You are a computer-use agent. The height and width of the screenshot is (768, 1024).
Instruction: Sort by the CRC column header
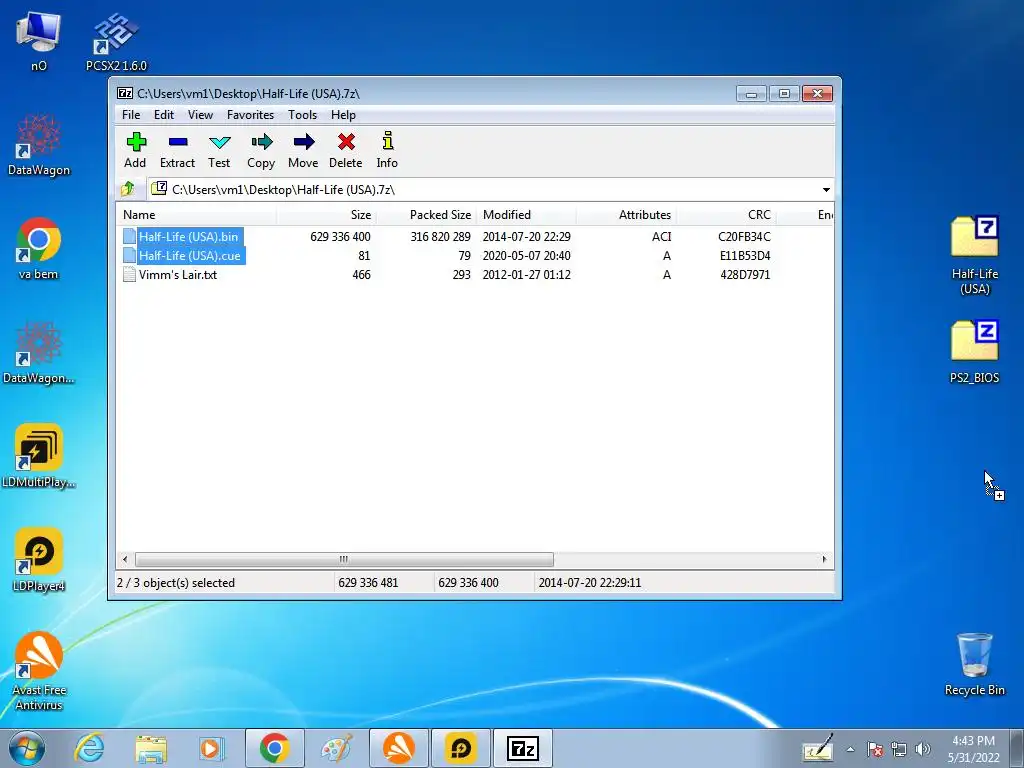click(x=726, y=215)
